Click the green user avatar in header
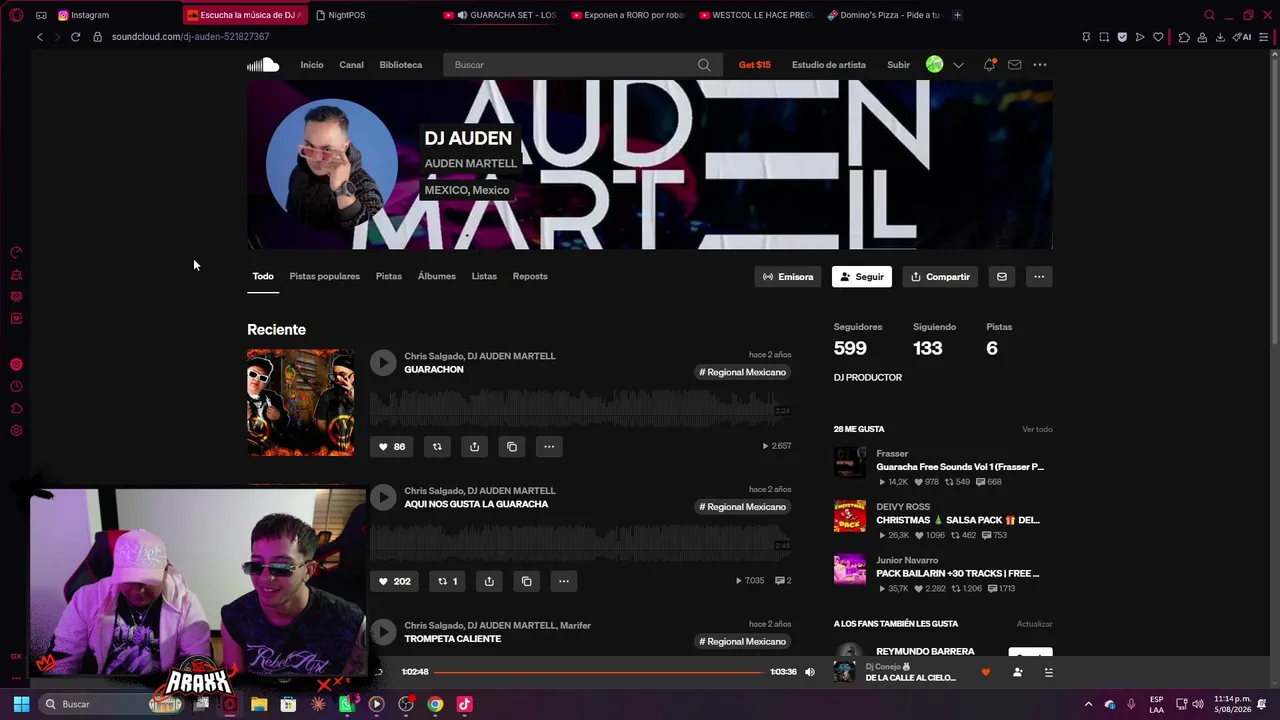This screenshot has height=720, width=1280. tap(934, 64)
